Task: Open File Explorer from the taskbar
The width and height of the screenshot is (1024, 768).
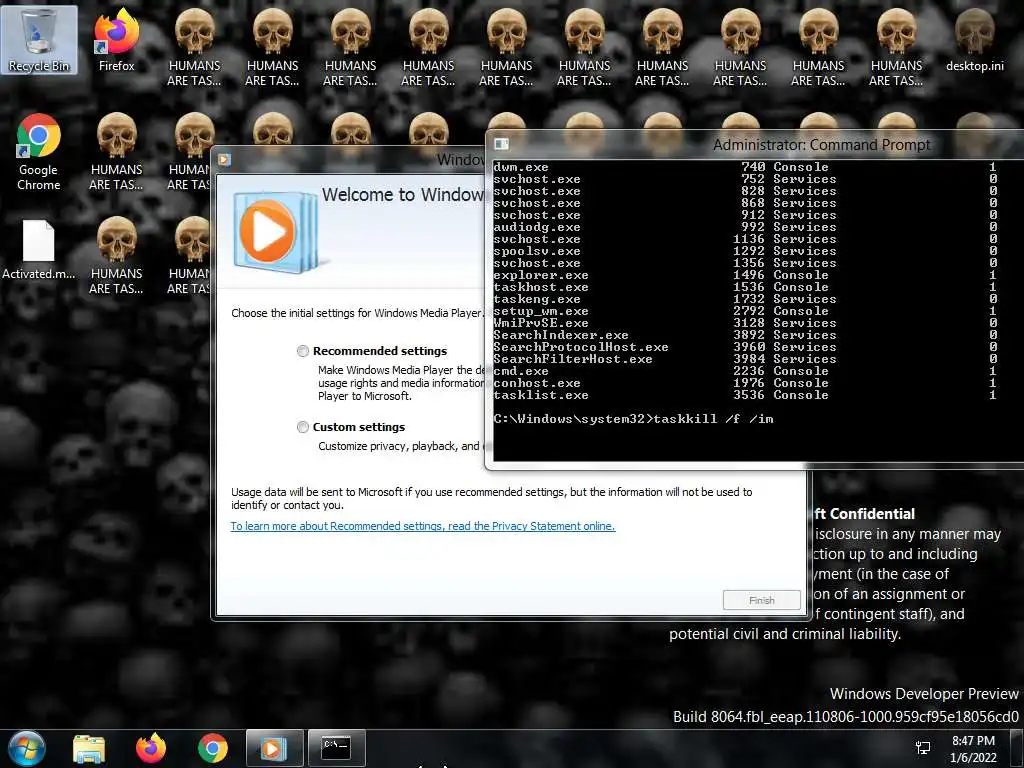Action: (x=89, y=748)
